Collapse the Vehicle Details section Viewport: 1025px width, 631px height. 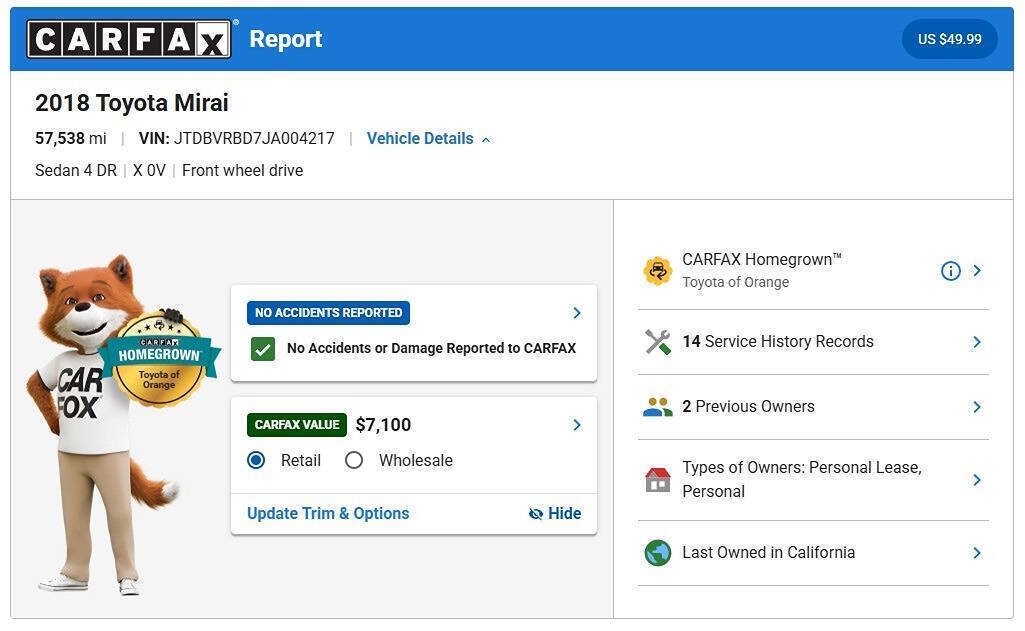(x=428, y=139)
